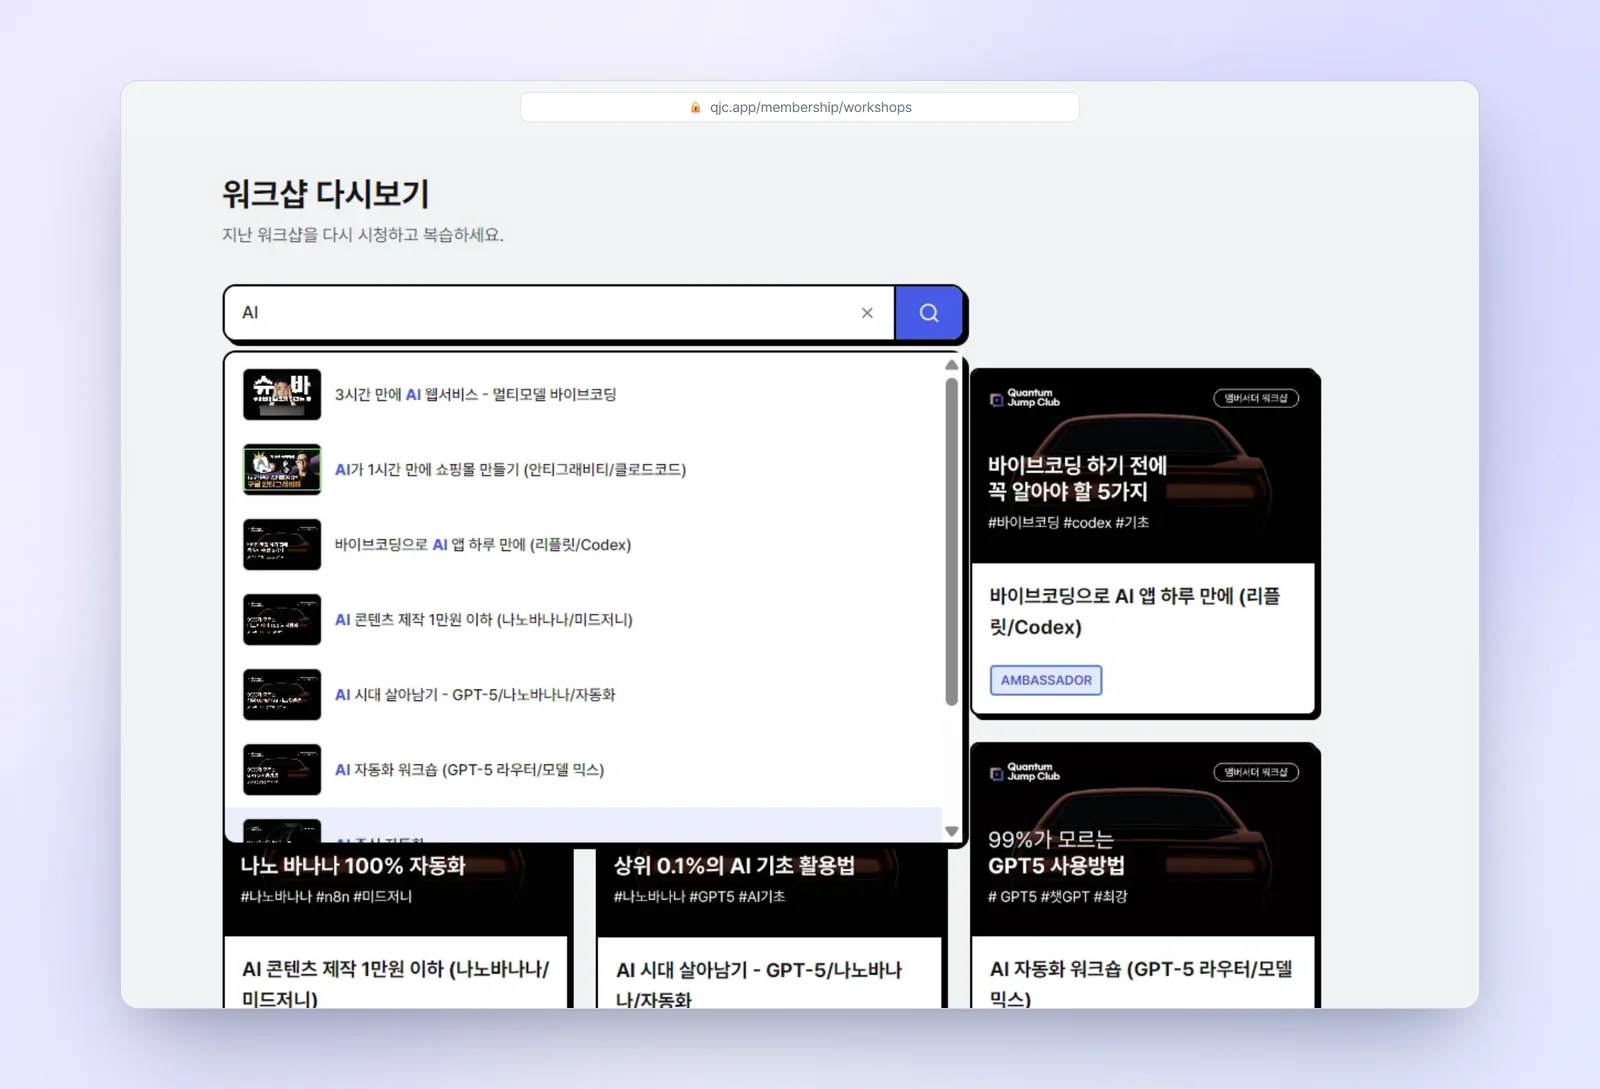Open suggestion "바이브코딩으로 AI 앱 하루 만에 (리플릿/Codex)"
Image resolution: width=1600 pixels, height=1089 pixels.
pyautogui.click(x=584, y=544)
